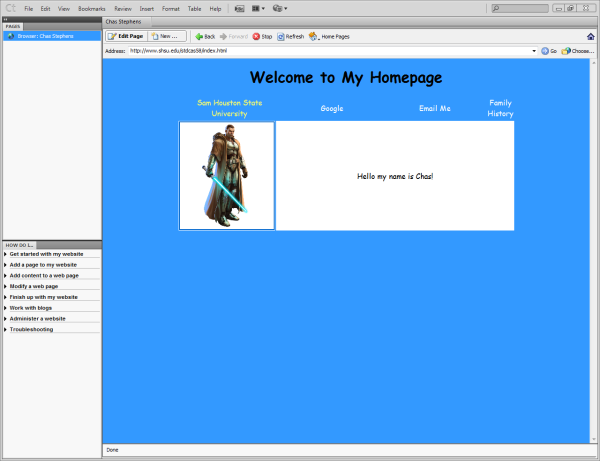Open the Home Pages dropdown

coord(329,37)
